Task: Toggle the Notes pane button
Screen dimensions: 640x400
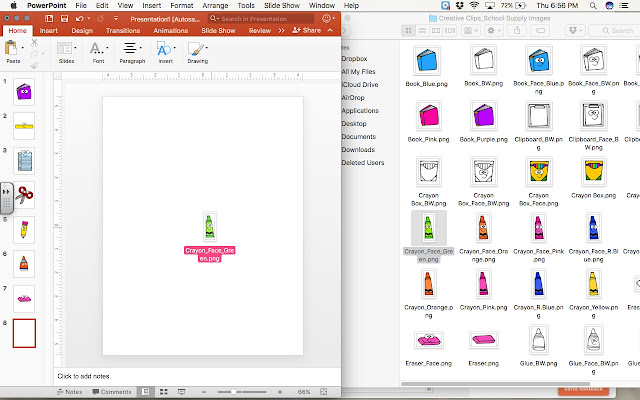Action: coord(69,392)
